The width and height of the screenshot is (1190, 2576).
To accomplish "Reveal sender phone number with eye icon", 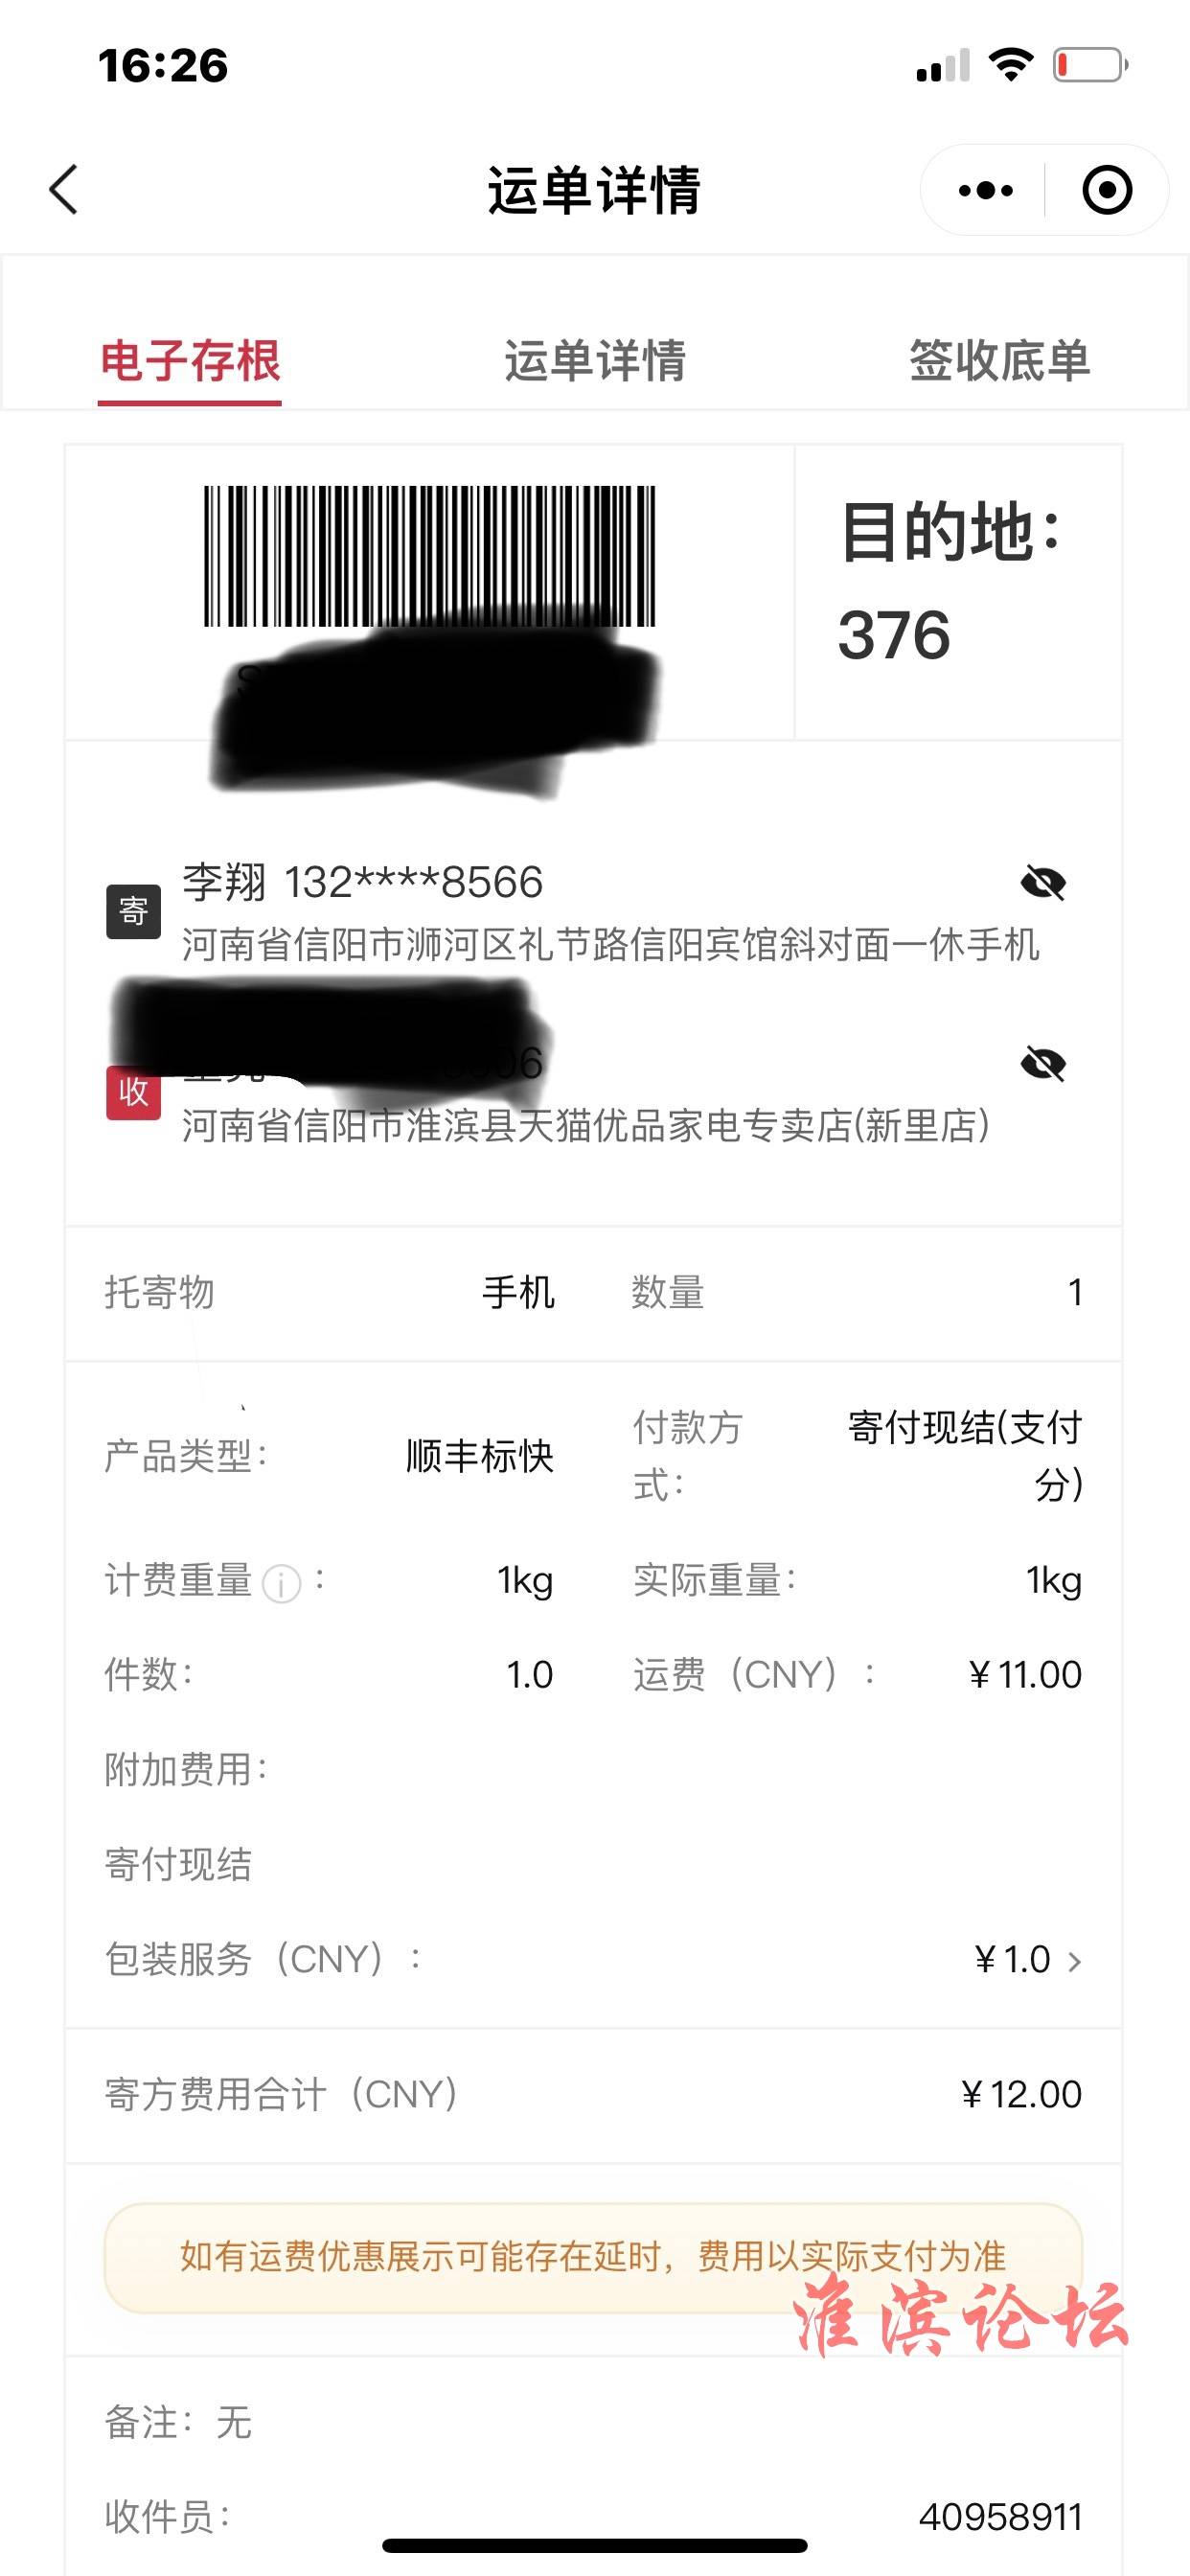I will 1043,883.
